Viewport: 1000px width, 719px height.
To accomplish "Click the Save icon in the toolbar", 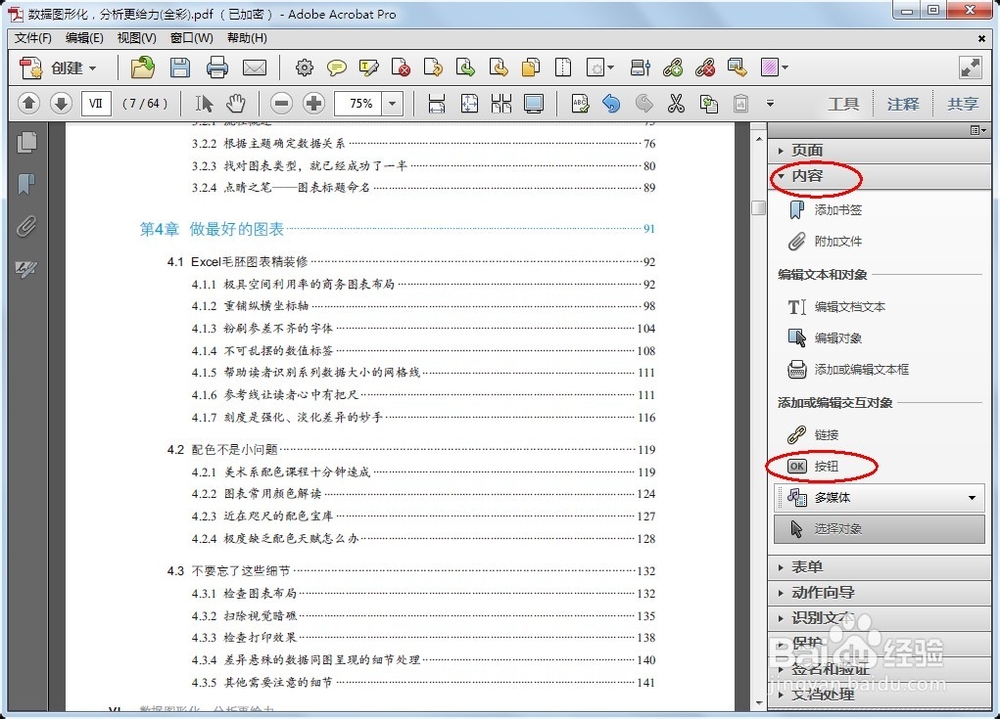I will (180, 68).
